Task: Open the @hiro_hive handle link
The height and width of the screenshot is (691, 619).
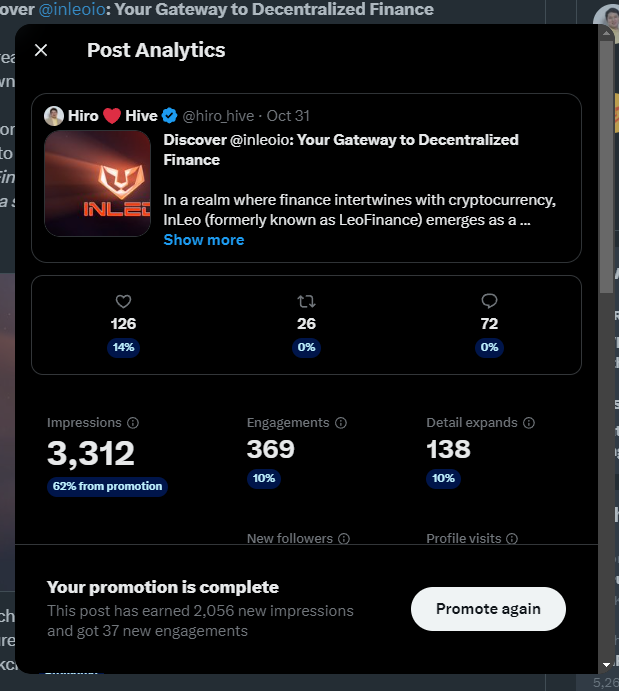Action: point(218,116)
